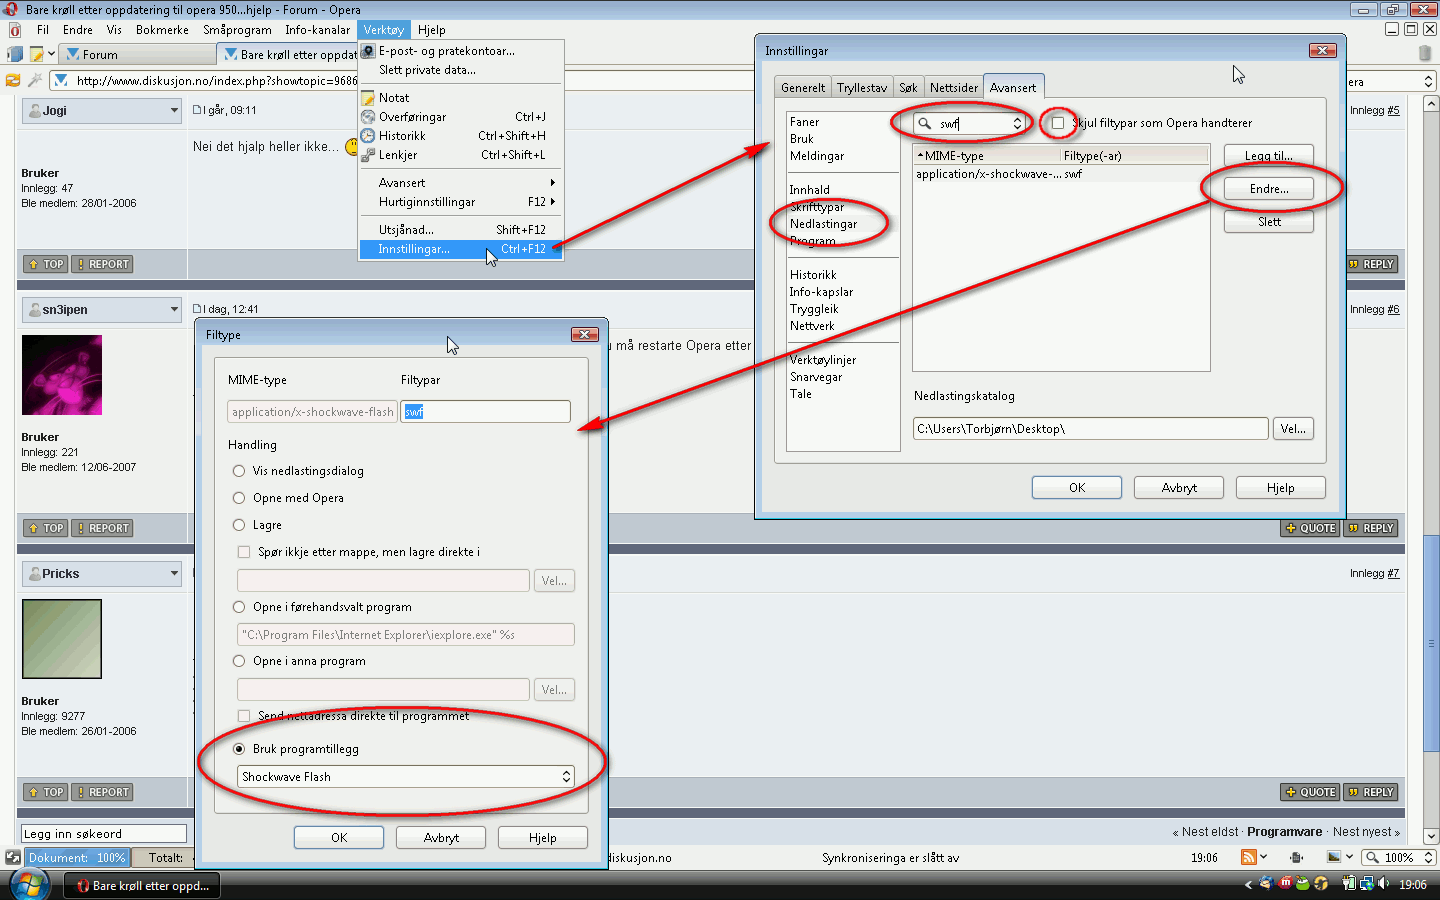Image resolution: width=1440 pixels, height=900 pixels.
Task: Click the Thunderbird tray icon
Action: coord(1267,884)
